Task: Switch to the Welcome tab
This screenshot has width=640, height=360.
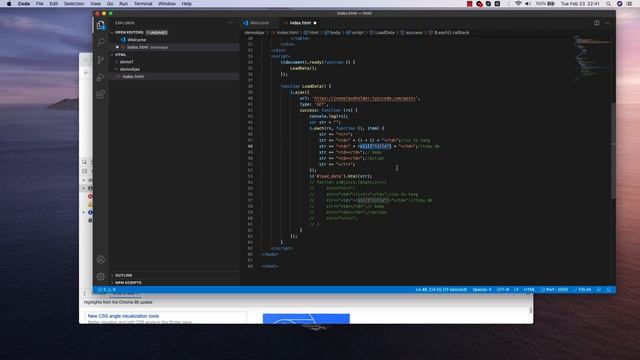Action: tap(259, 23)
